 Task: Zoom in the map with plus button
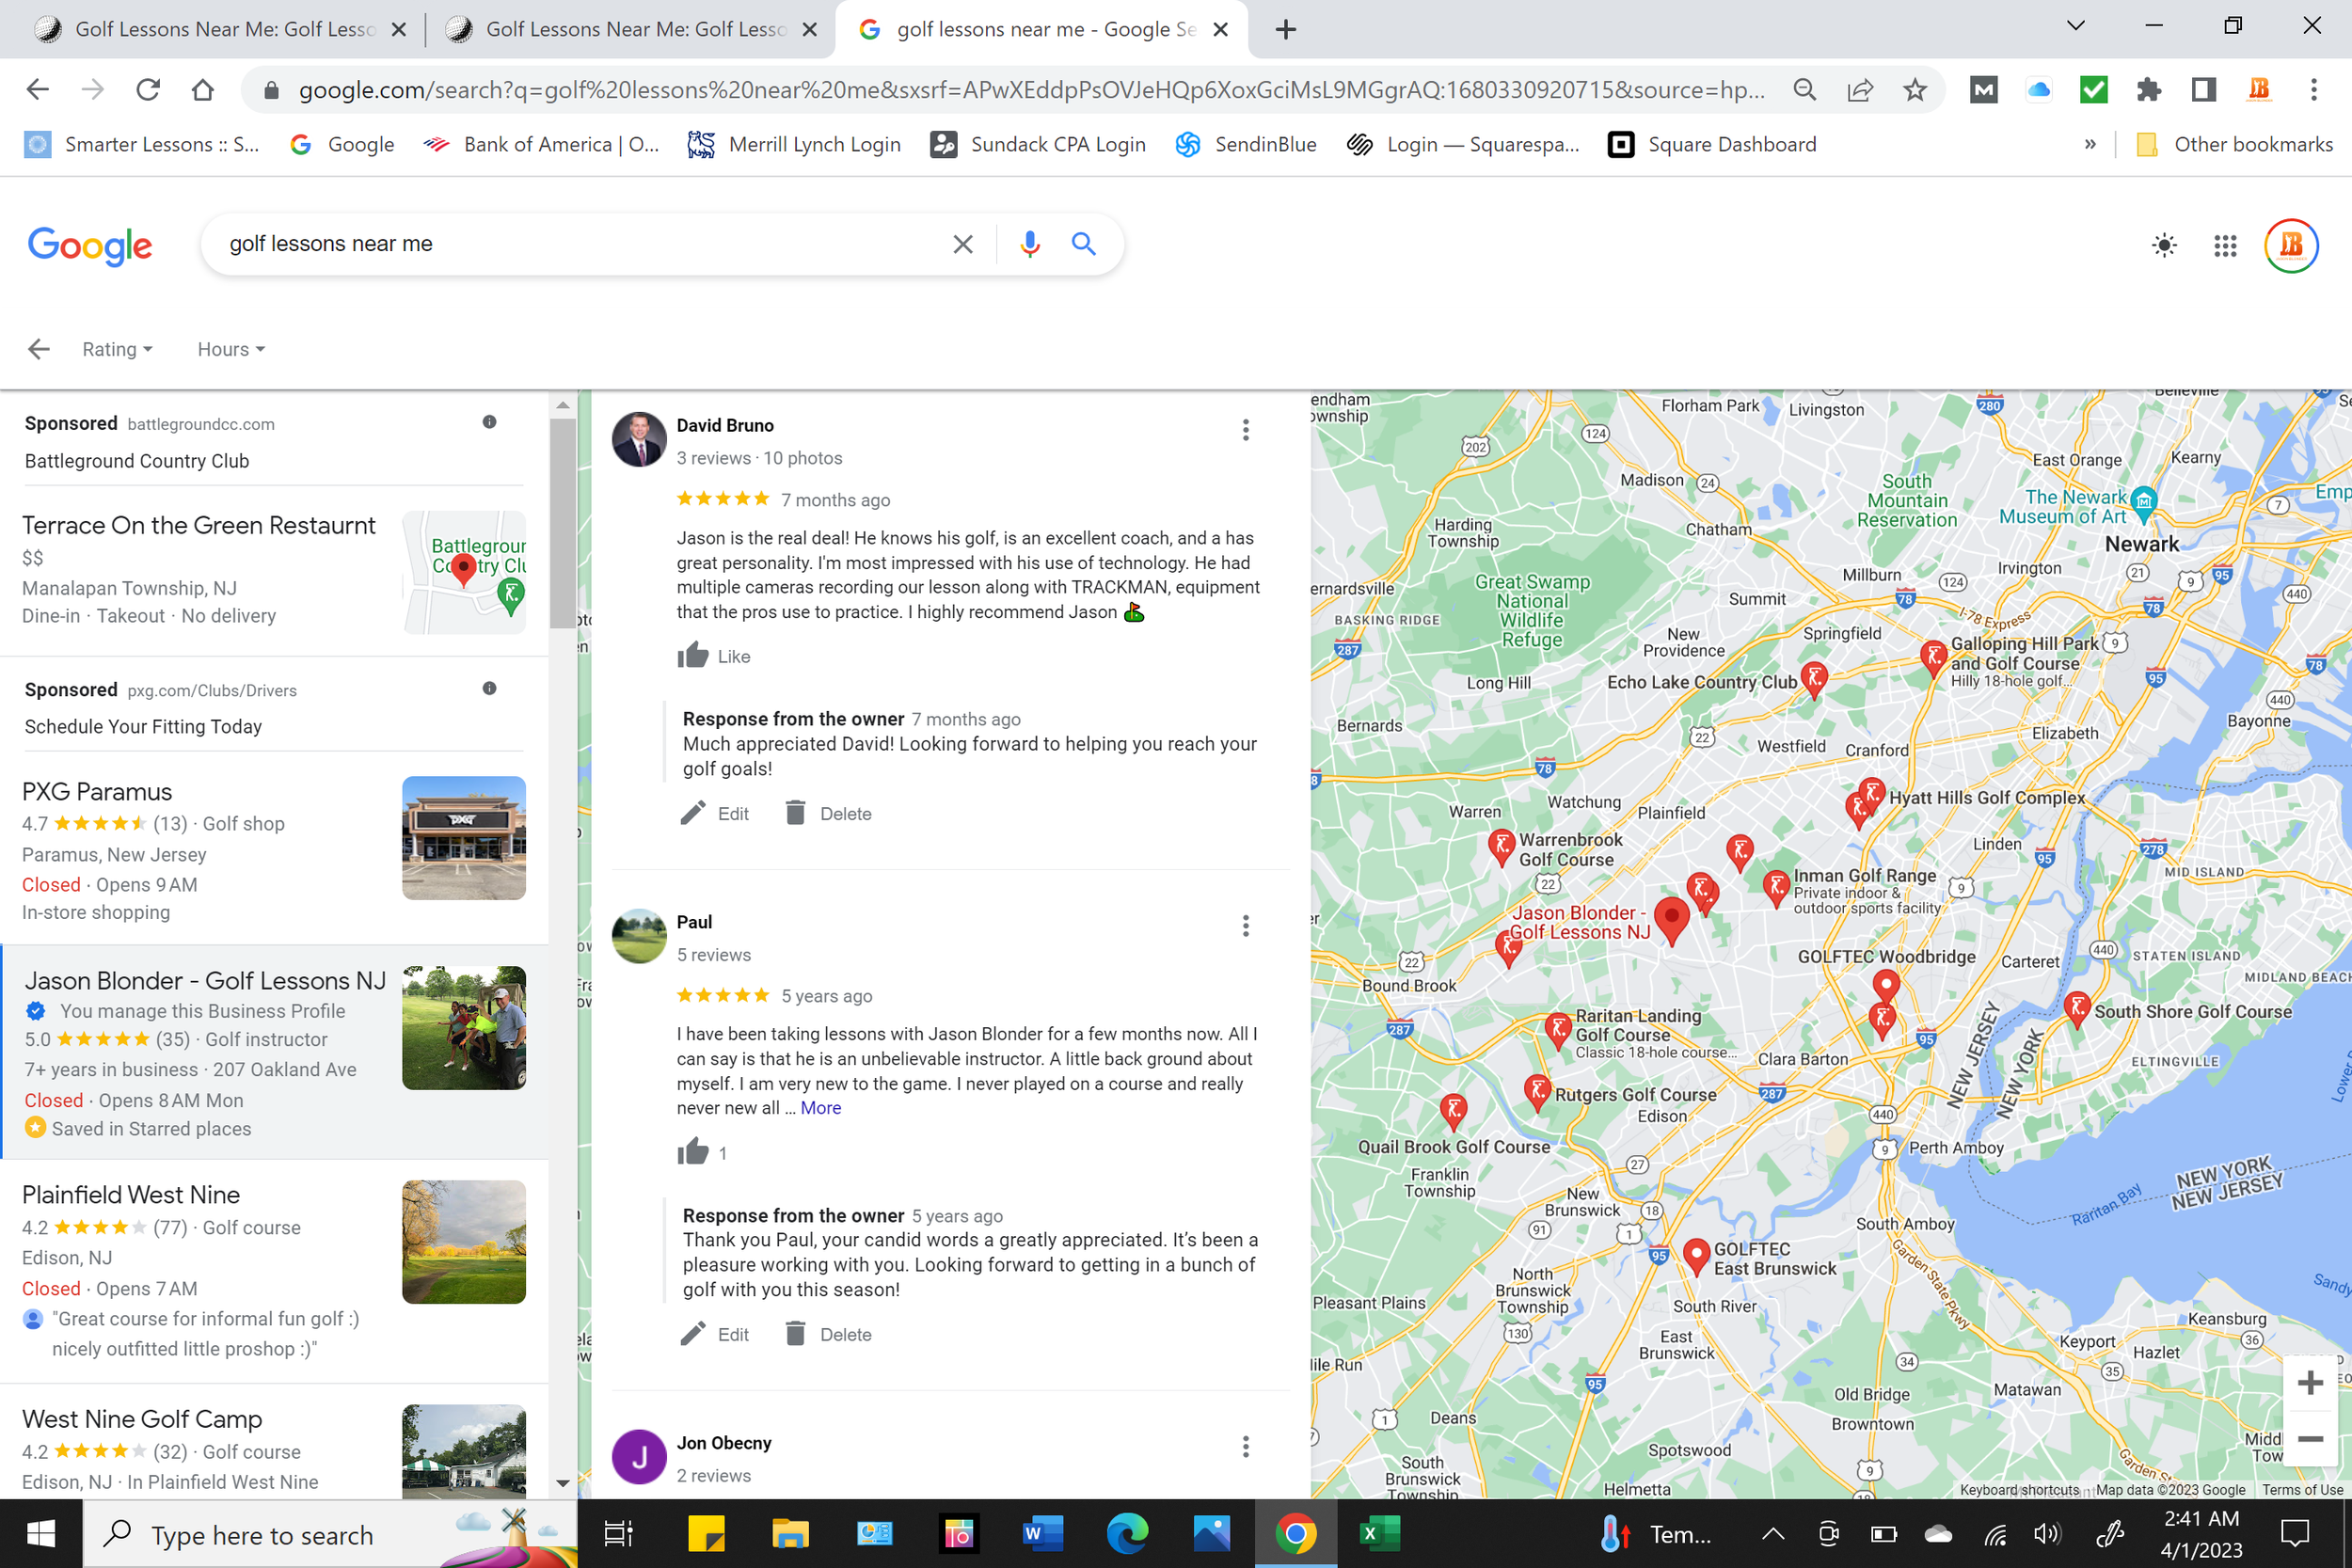pos(2310,1383)
